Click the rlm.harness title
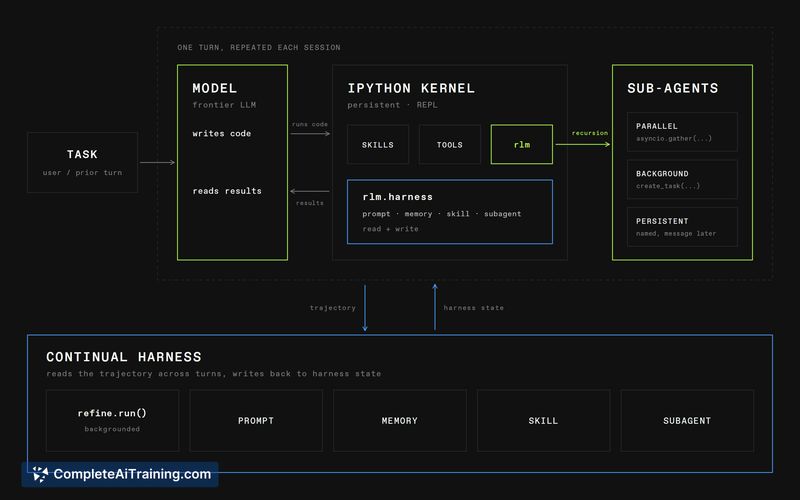This screenshot has width=800, height=500. pyautogui.click(x=397, y=197)
